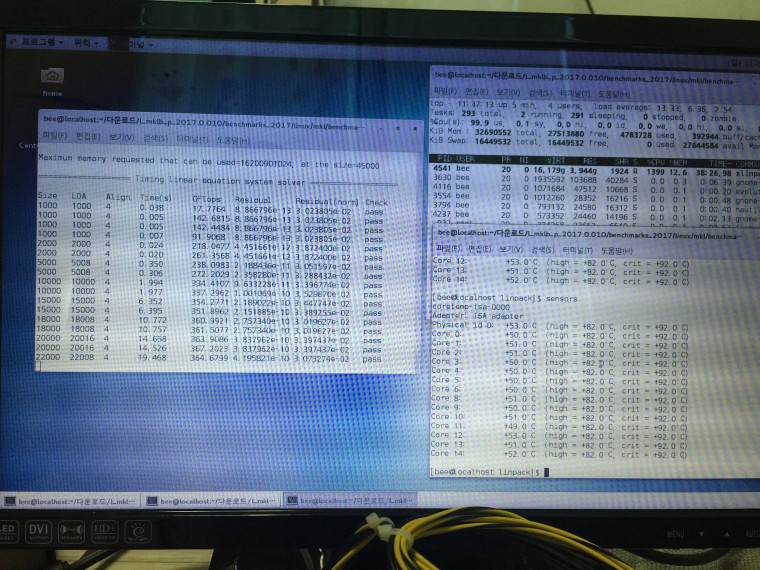Open 검색(S) menu in Linpack results terminal
Viewport: 760px width, 570px height.
click(x=156, y=139)
